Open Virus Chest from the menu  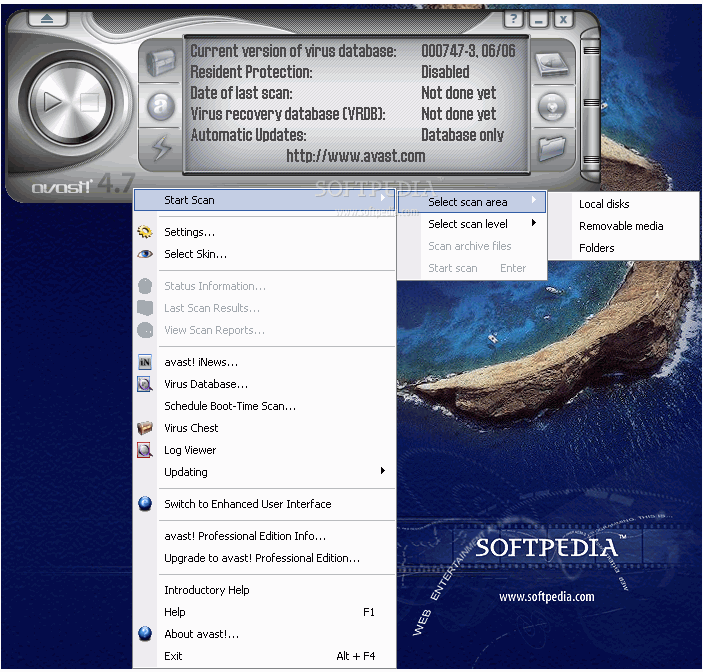point(264,428)
